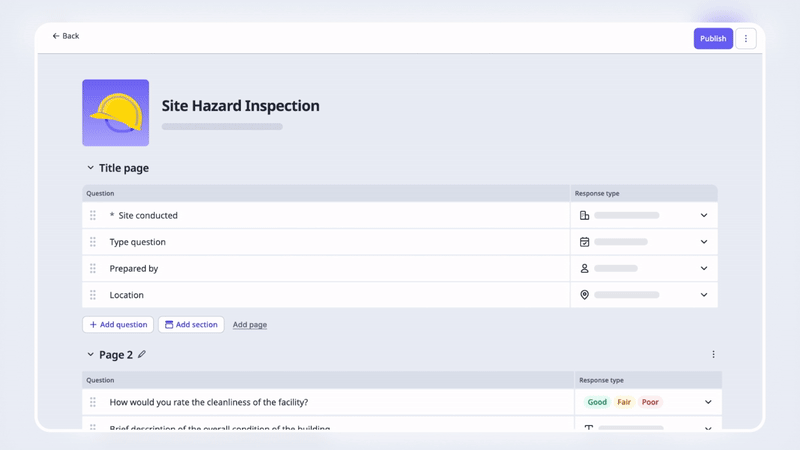This screenshot has width=800, height=450.
Task: Click the drag handle next to Location
Action: coord(93,295)
